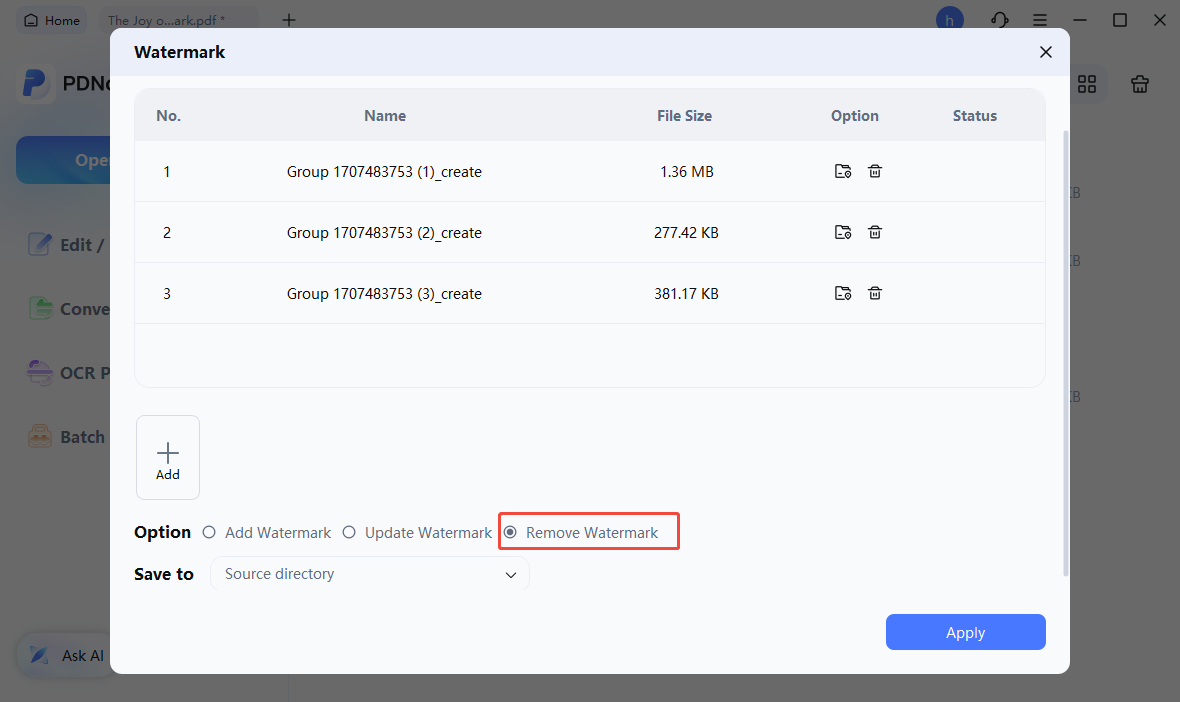Image resolution: width=1180 pixels, height=702 pixels.
Task: Click the Apply button
Action: point(964,632)
